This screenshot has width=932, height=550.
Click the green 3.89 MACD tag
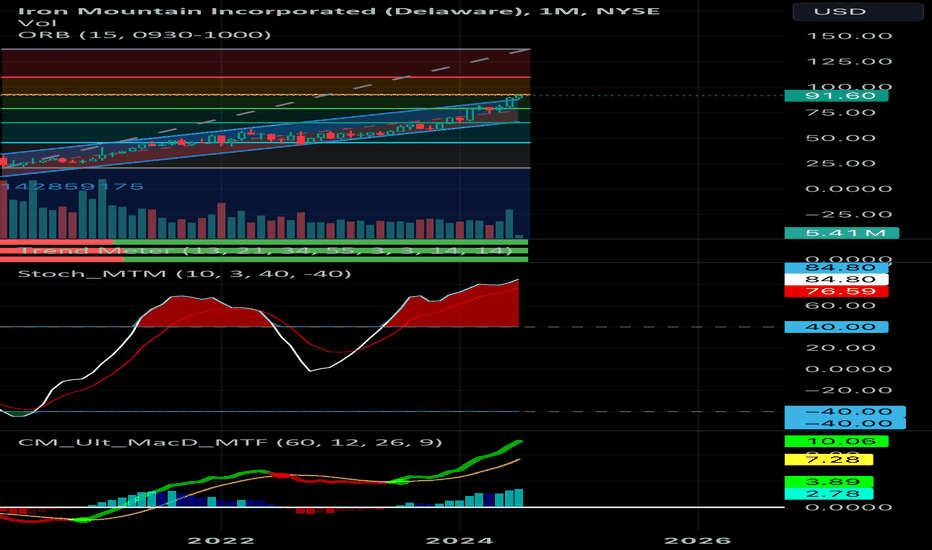[x=829, y=482]
